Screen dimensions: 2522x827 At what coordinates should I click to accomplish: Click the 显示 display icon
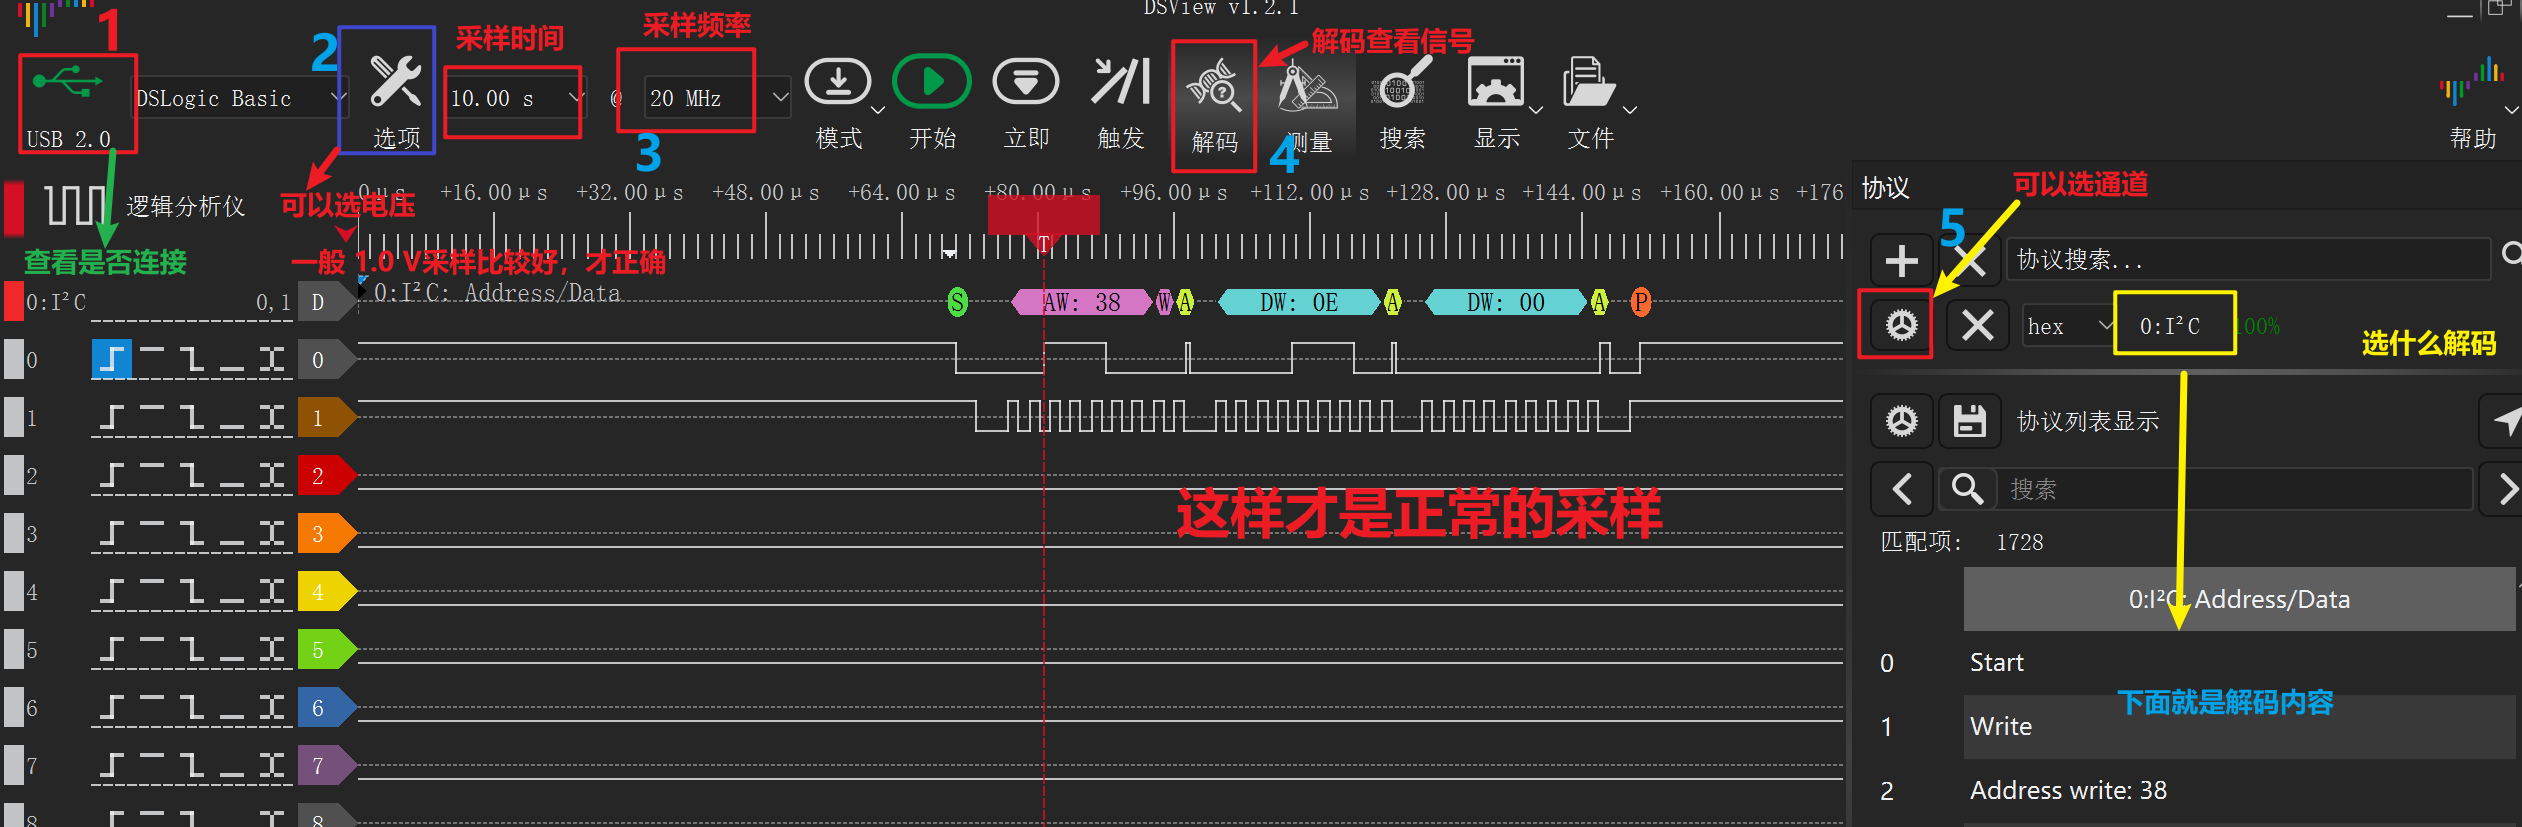[1495, 81]
